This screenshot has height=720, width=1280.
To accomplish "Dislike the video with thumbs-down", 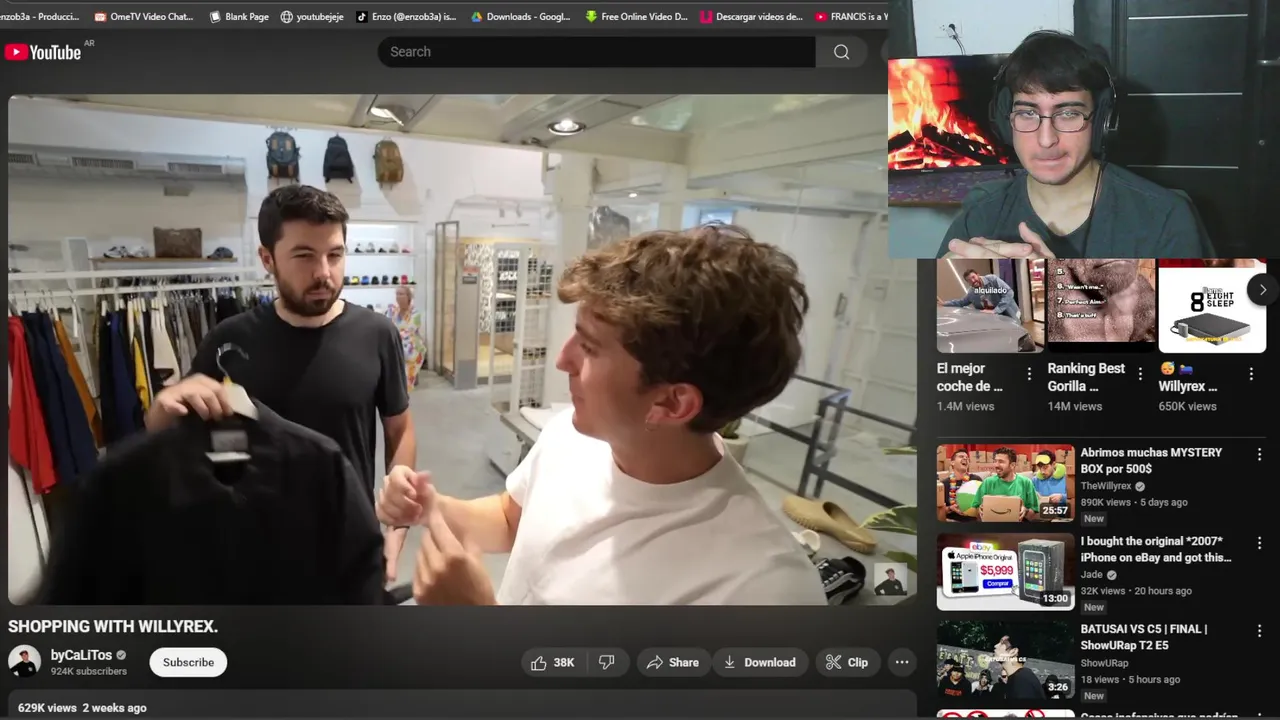I will [x=606, y=662].
